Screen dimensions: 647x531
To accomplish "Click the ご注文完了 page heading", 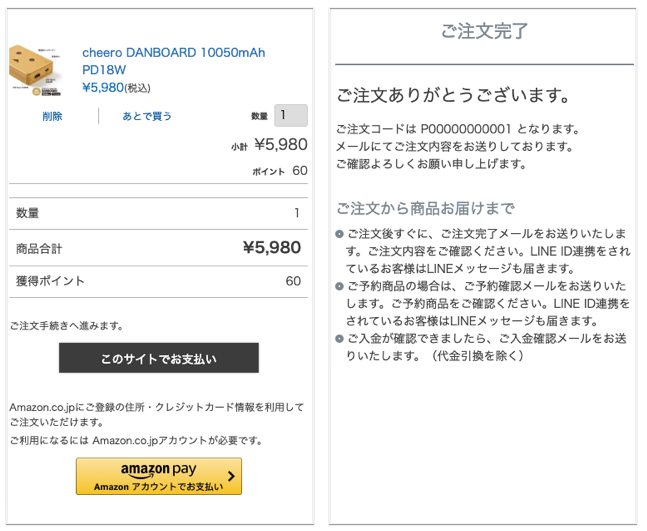I will (x=484, y=31).
